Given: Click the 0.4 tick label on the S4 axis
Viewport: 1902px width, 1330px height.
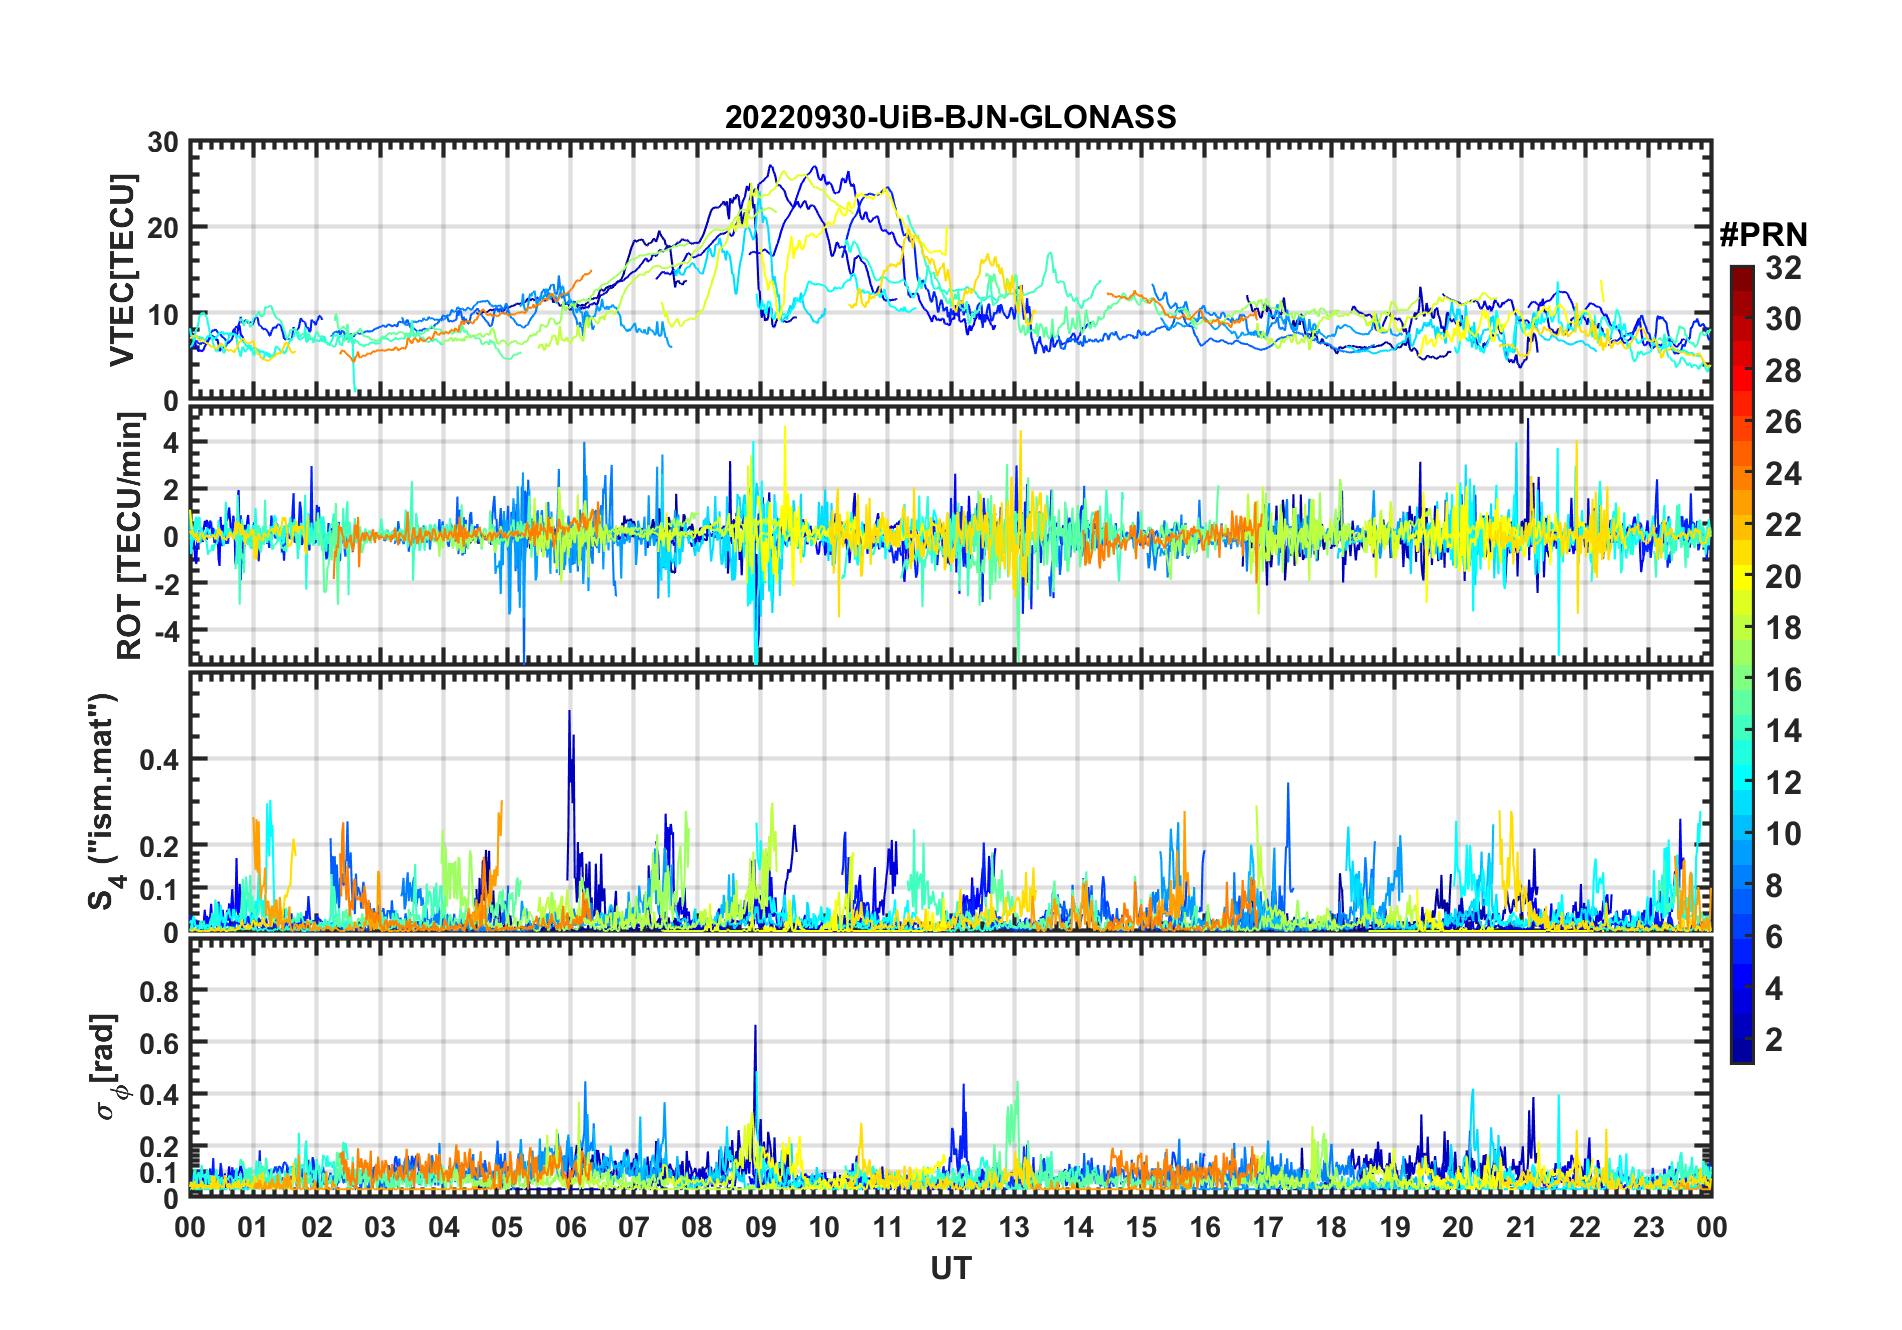Looking at the screenshot, I should click(x=160, y=760).
